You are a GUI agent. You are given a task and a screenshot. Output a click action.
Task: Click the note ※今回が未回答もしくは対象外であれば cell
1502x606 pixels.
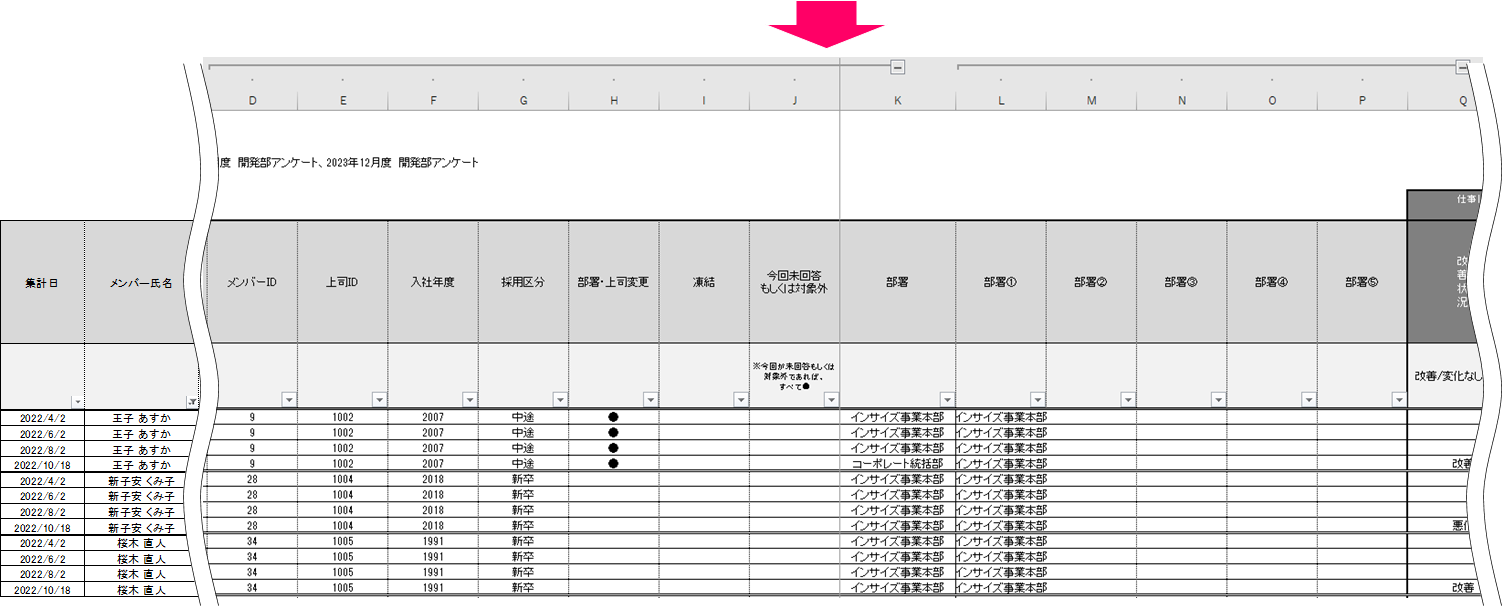(x=795, y=377)
